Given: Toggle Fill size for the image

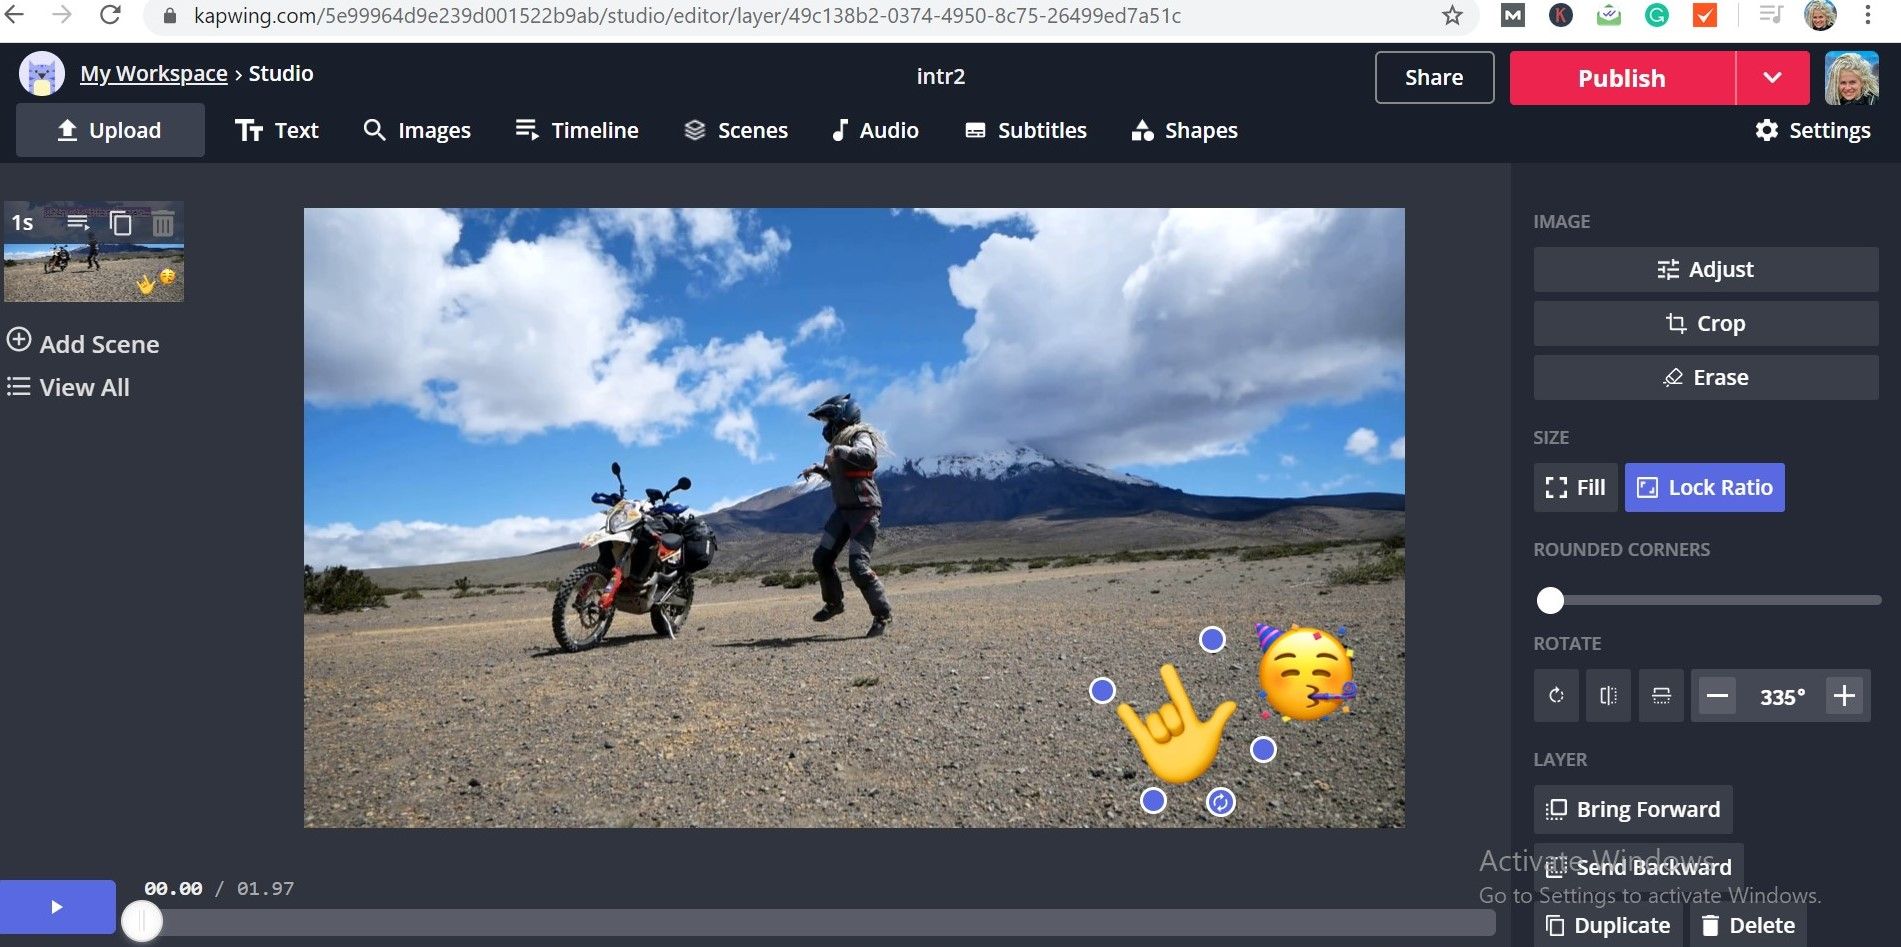Looking at the screenshot, I should 1575,488.
